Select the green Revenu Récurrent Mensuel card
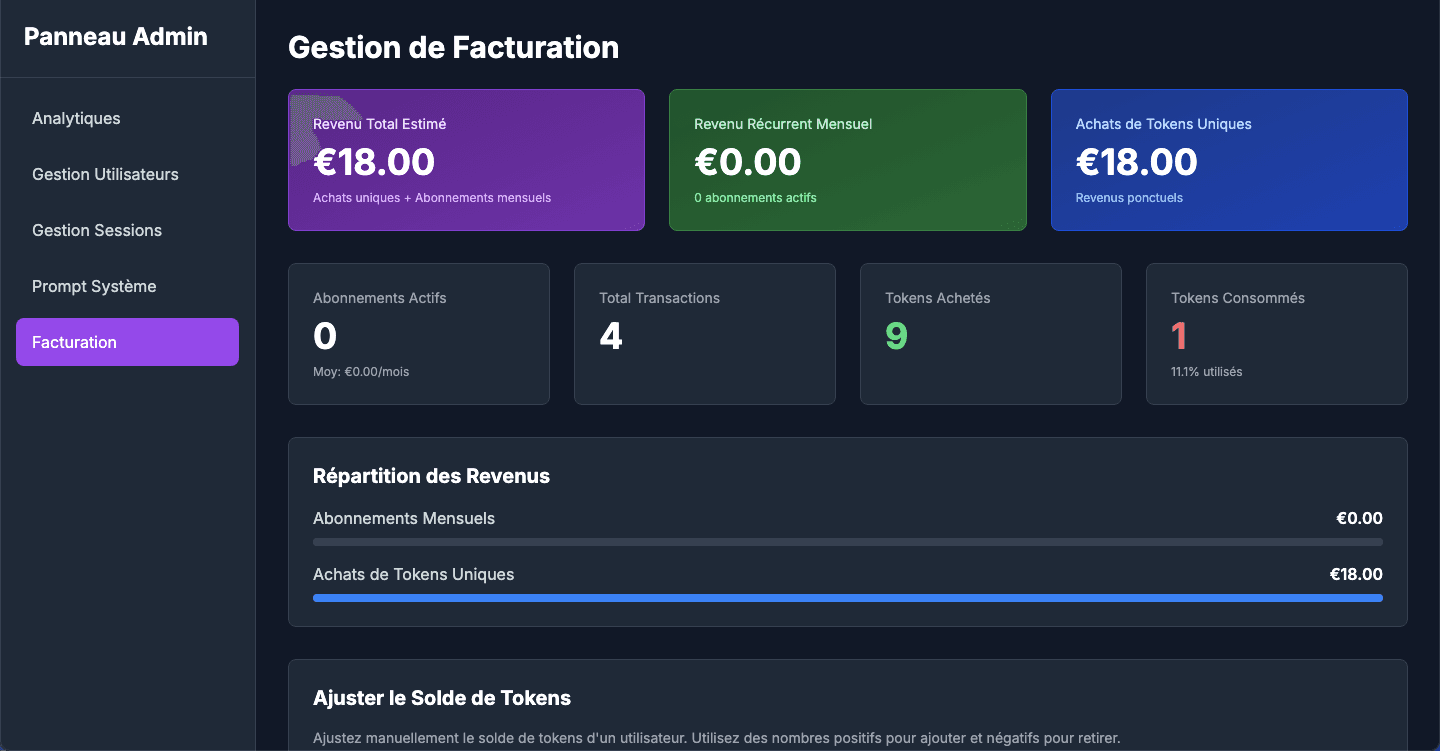Viewport: 1440px width, 751px height. (847, 160)
